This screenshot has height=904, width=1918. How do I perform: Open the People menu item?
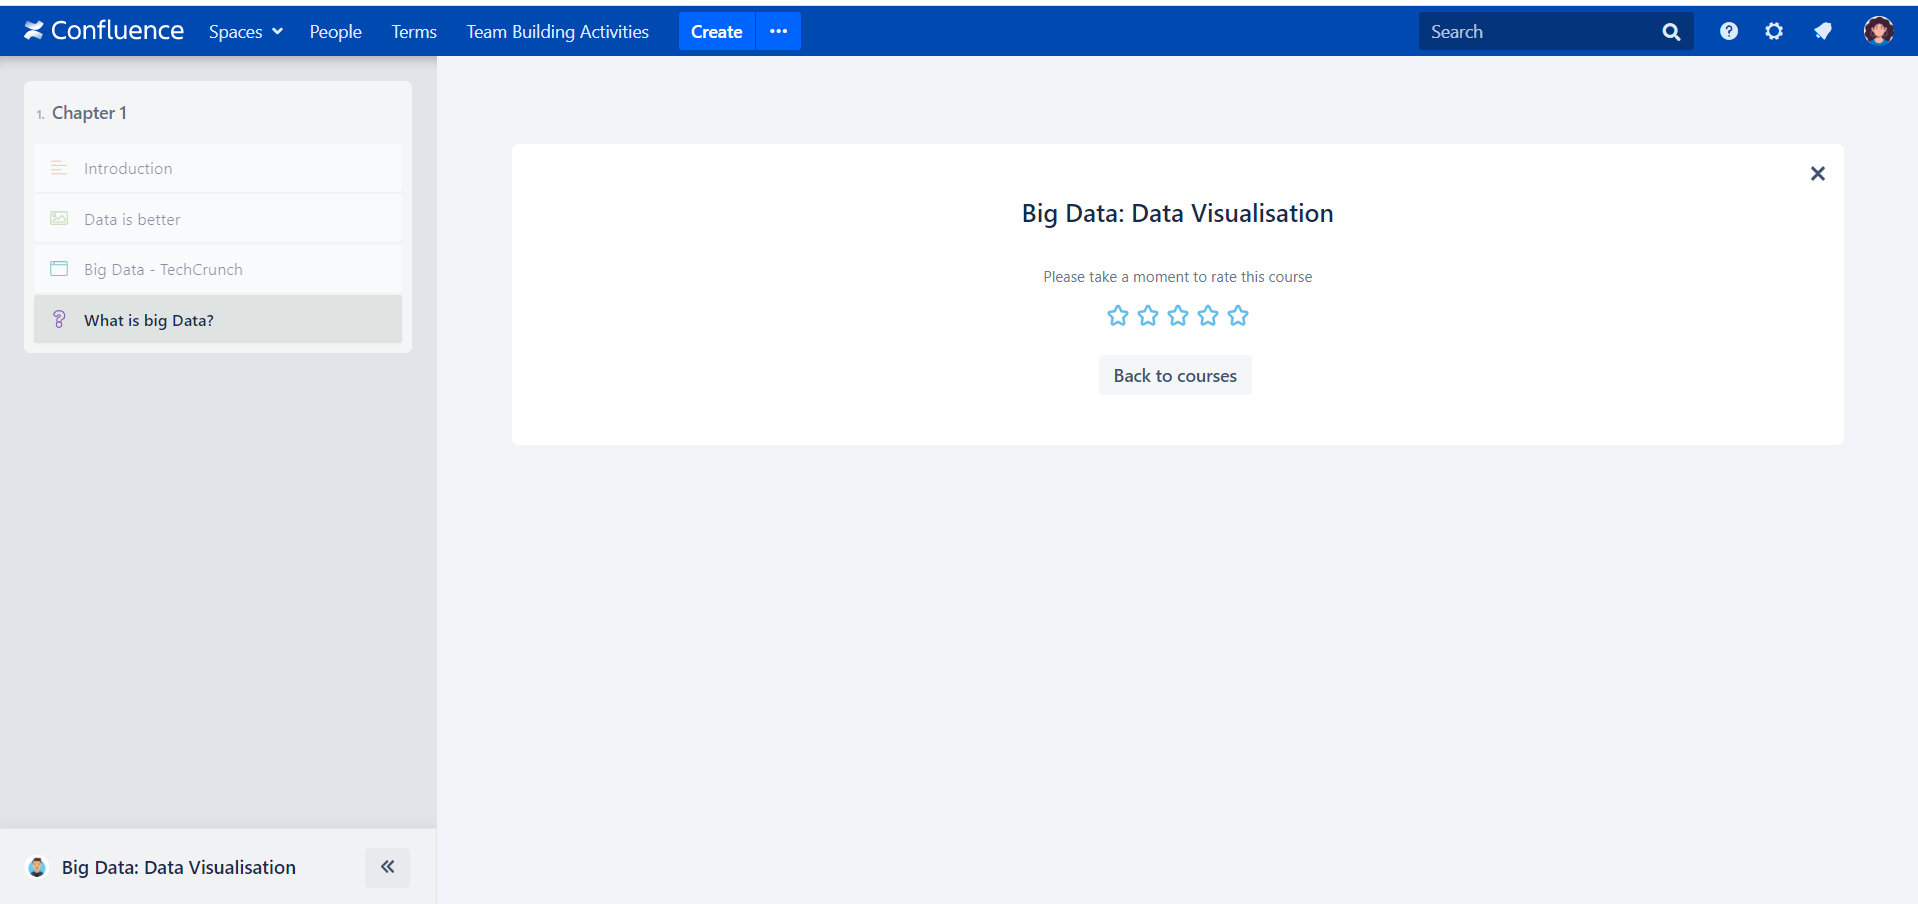335,32
